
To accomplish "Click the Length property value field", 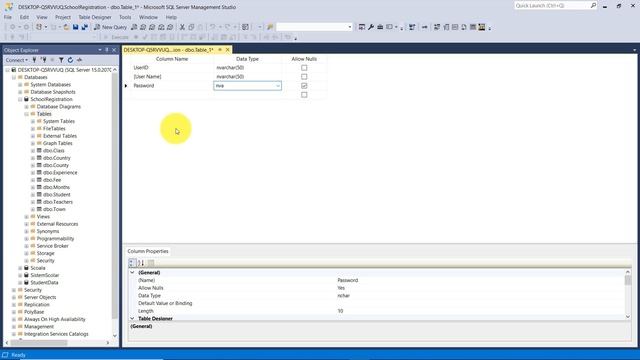I will pos(480,311).
